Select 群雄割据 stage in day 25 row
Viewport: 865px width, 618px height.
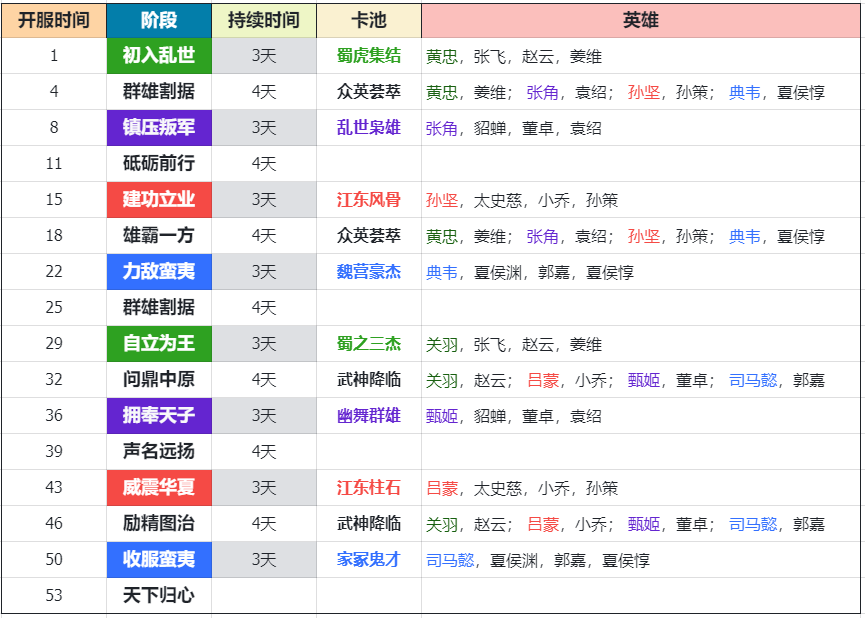(159, 307)
